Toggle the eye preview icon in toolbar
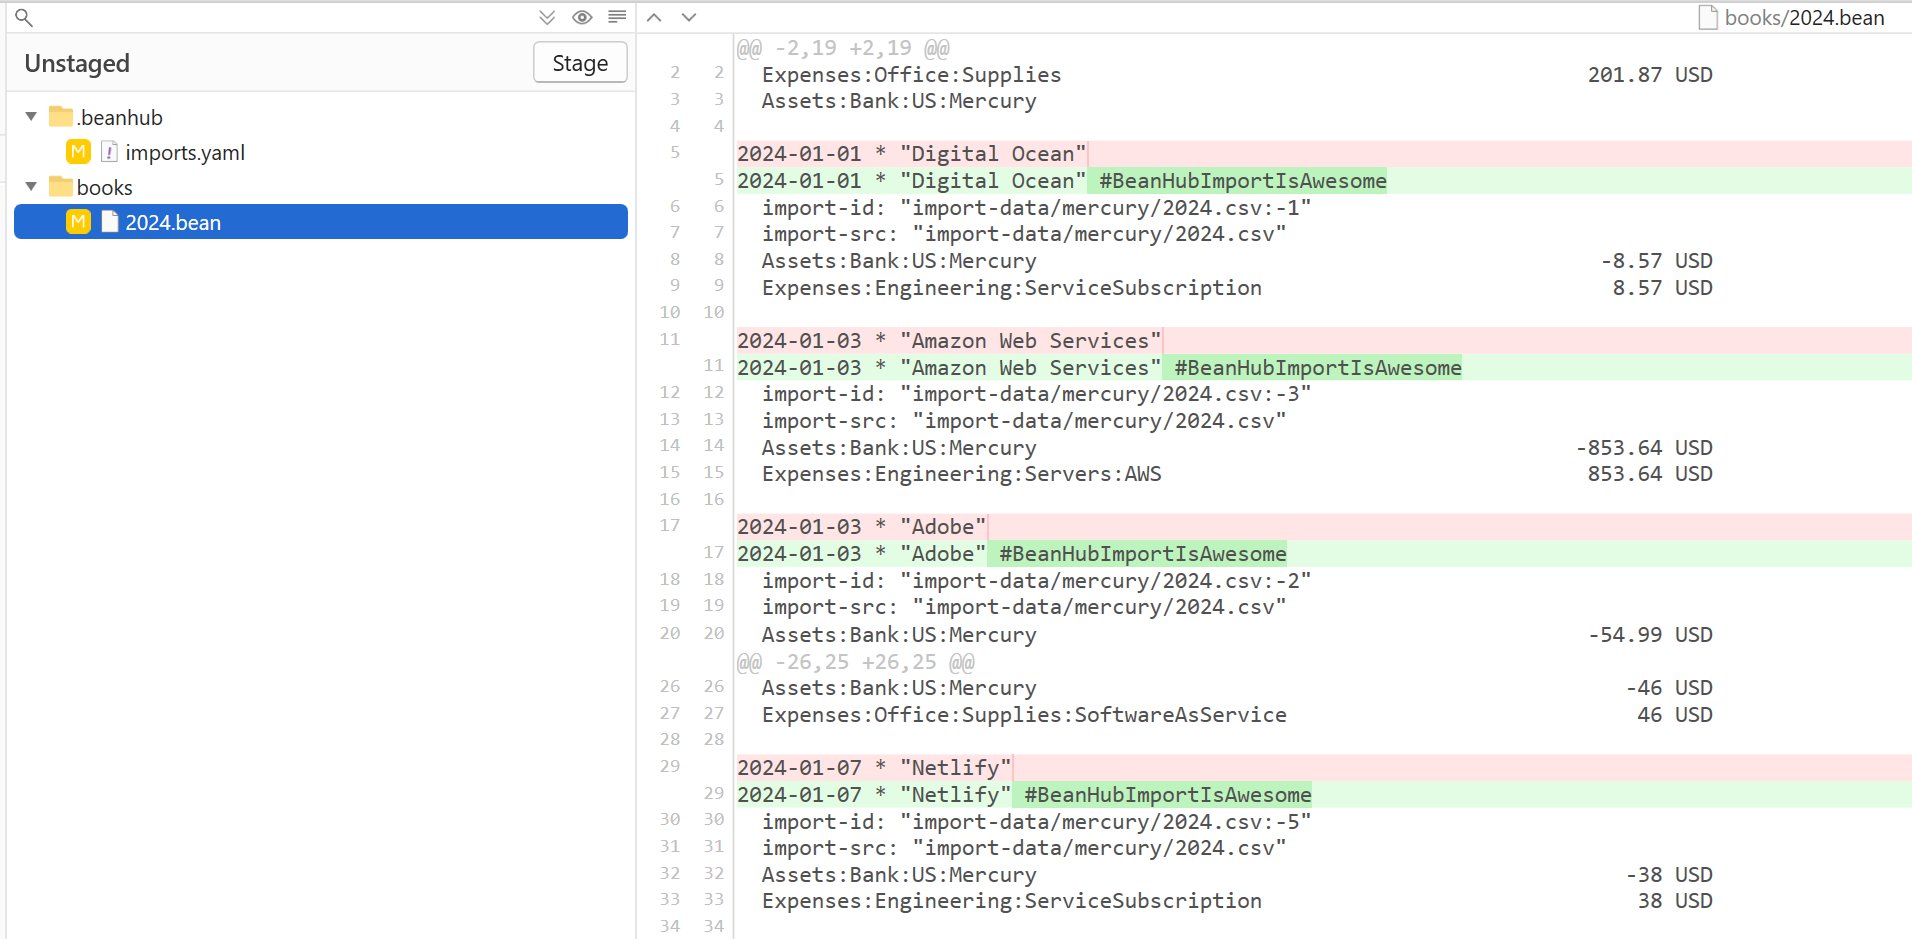Viewport: 1912px width, 939px height. pos(581,17)
